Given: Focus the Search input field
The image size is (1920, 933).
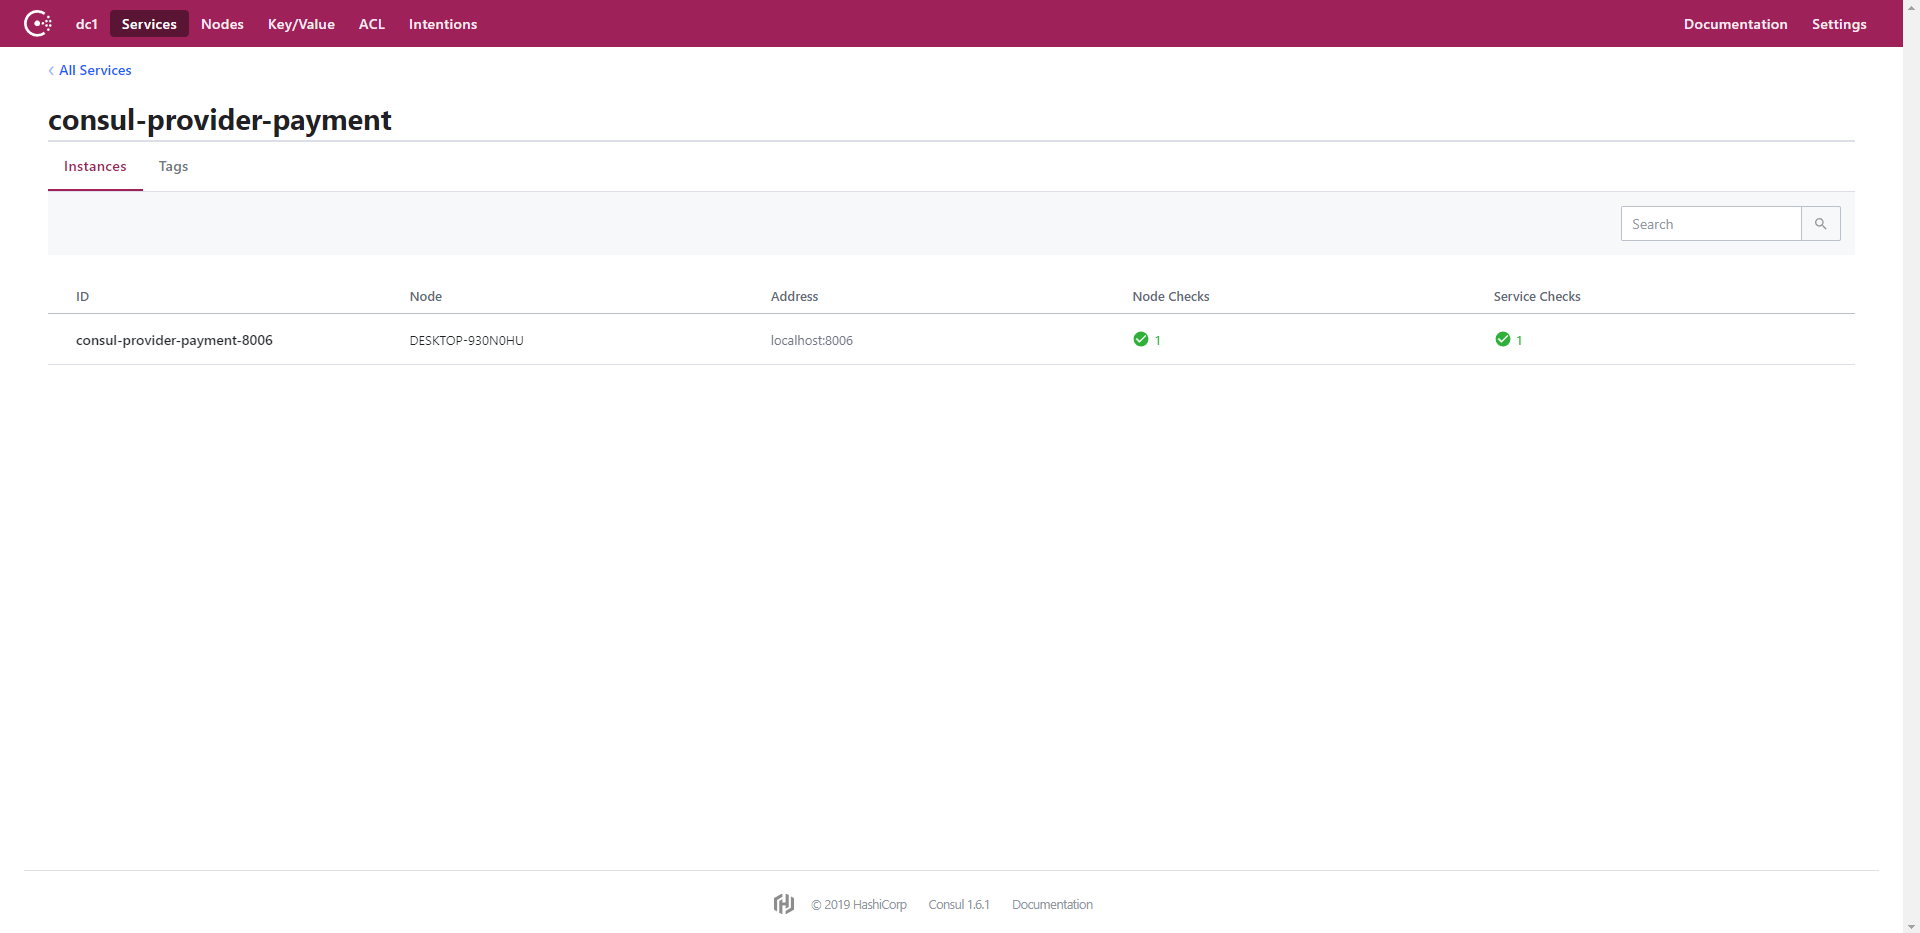Looking at the screenshot, I should [1711, 224].
